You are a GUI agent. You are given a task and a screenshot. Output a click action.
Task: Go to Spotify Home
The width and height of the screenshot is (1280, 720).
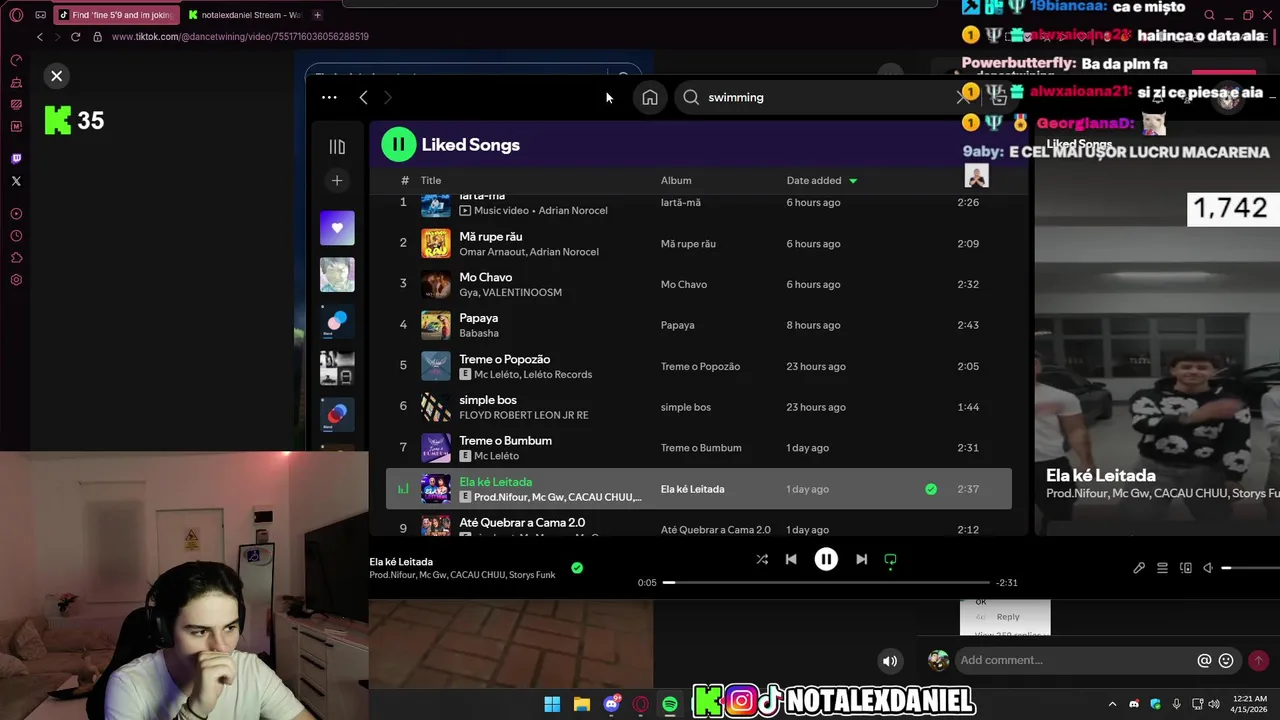650,97
